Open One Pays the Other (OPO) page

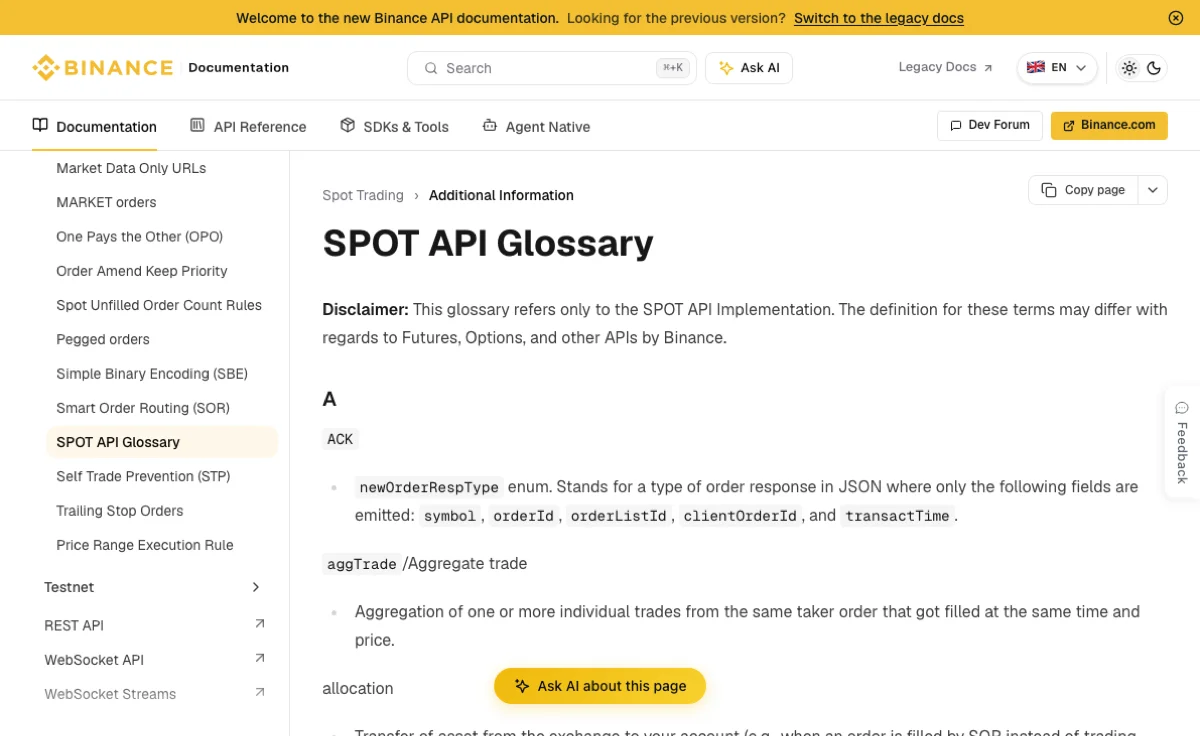(x=139, y=237)
